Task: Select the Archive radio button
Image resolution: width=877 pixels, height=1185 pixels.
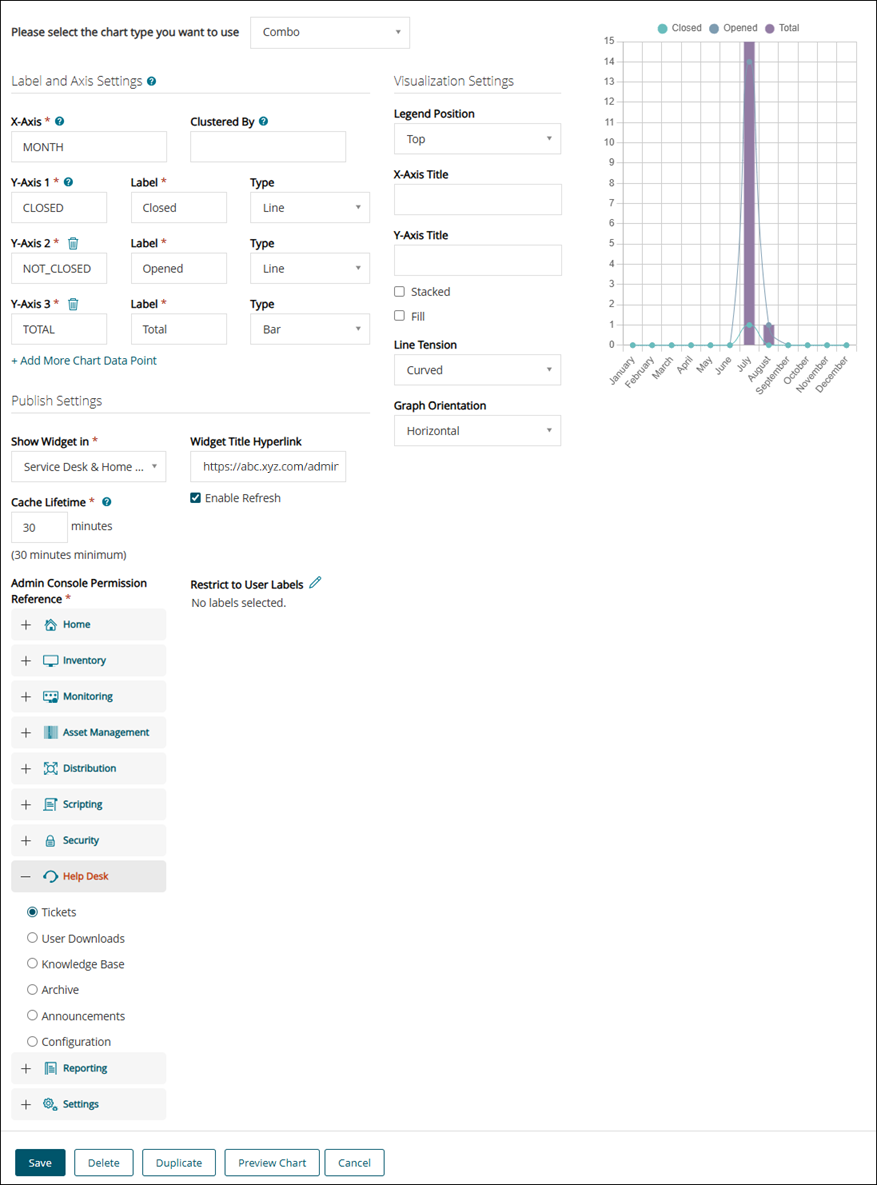Action: [33, 989]
